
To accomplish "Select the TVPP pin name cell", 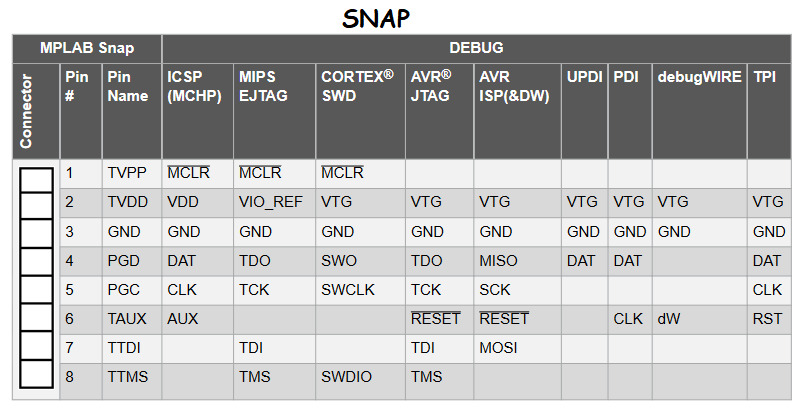I will coord(127,174).
